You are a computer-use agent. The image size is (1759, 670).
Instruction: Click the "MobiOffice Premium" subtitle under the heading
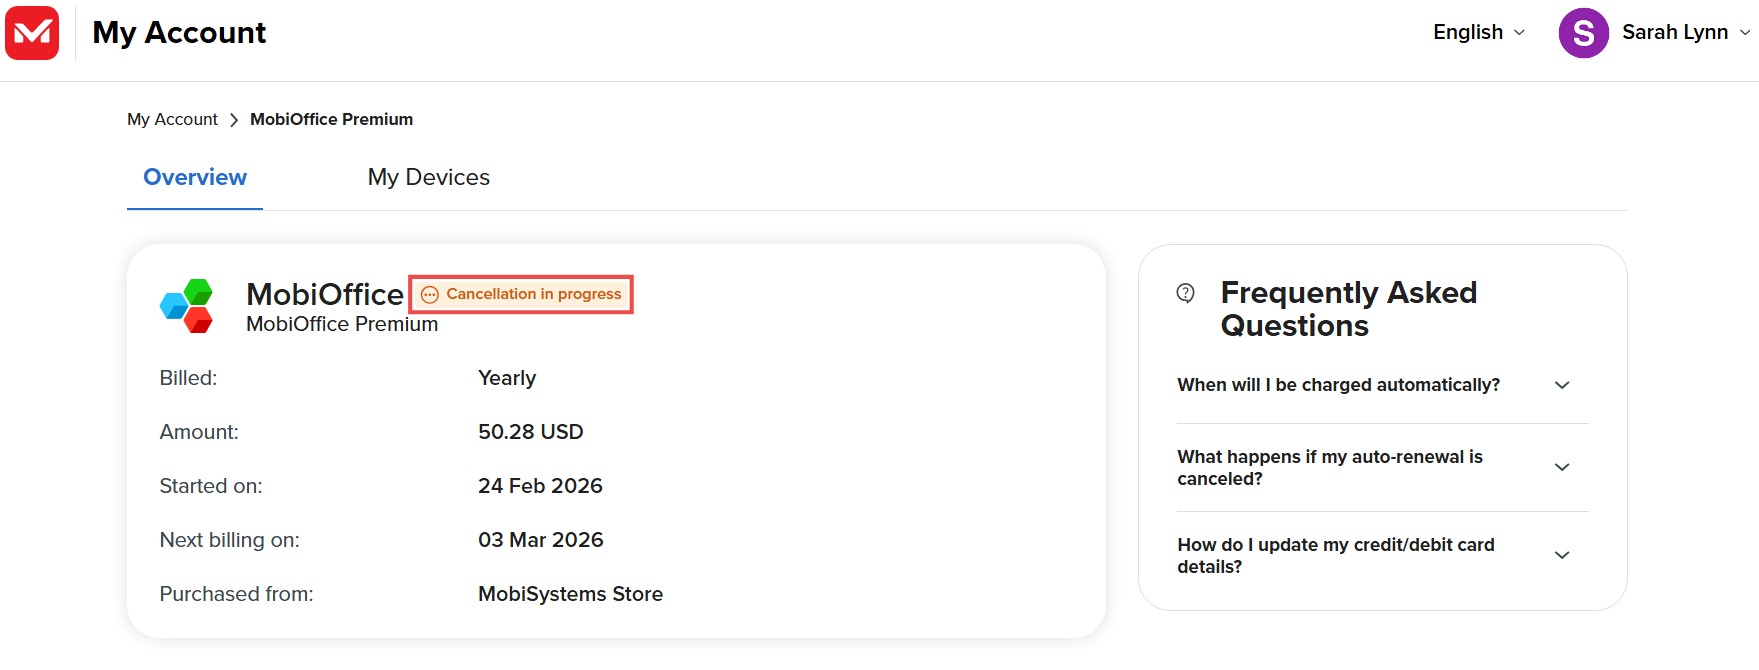[x=342, y=324]
